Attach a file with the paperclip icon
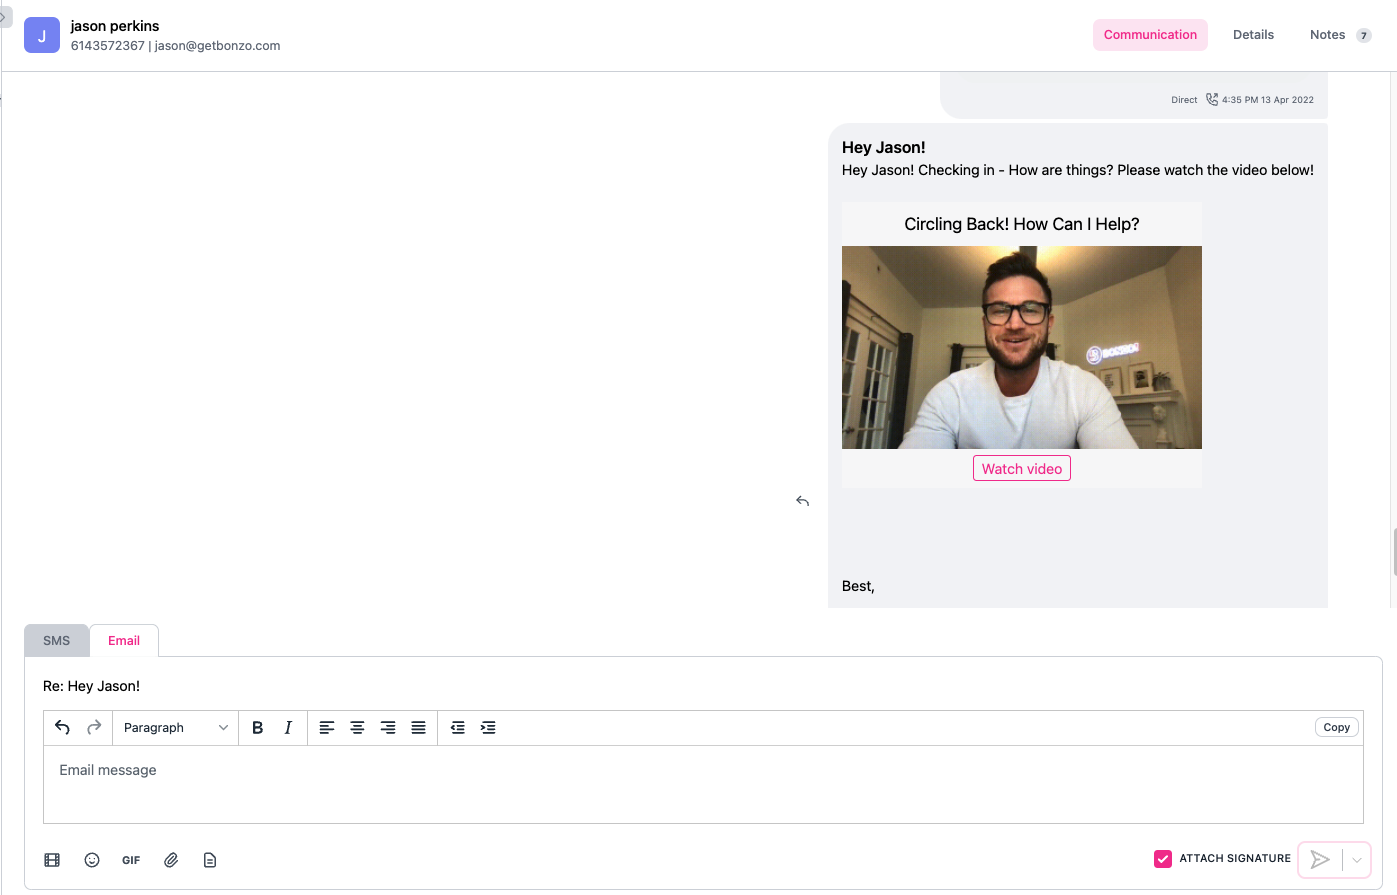 click(171, 860)
